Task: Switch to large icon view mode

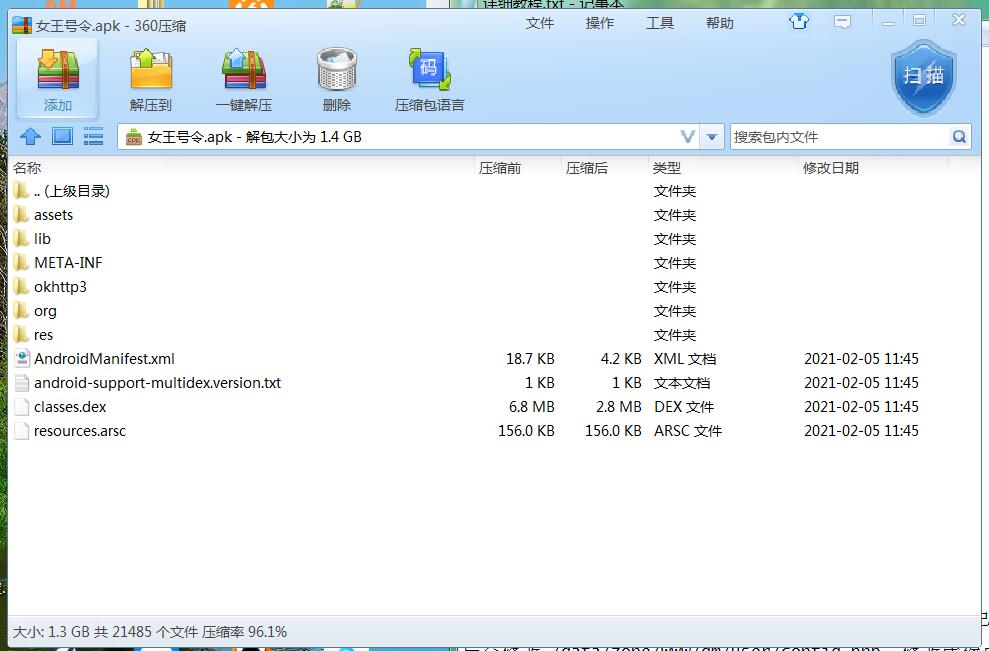Action: (x=62, y=137)
